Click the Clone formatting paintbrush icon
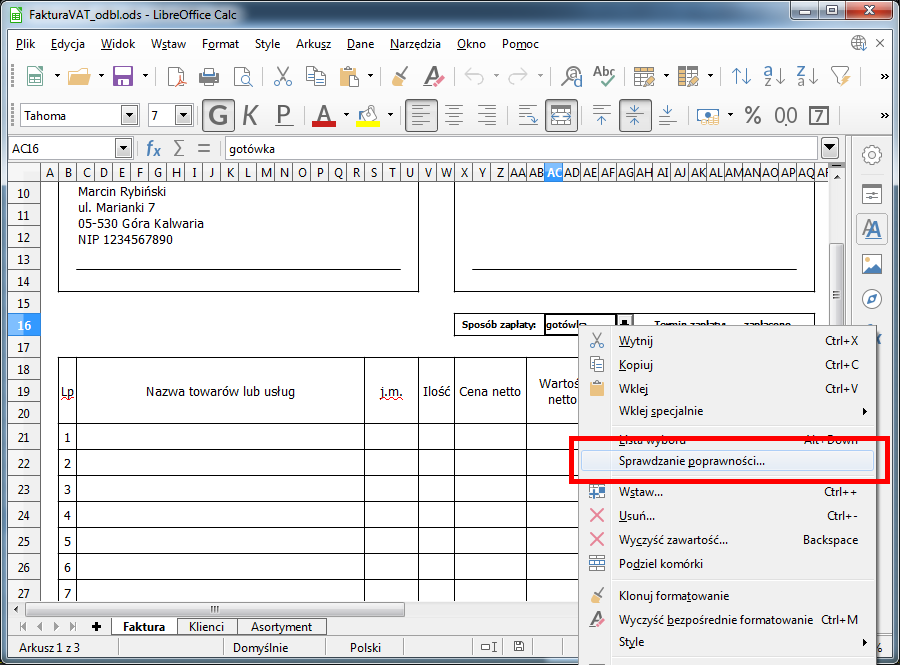Viewport: 900px width, 665px height. point(400,77)
